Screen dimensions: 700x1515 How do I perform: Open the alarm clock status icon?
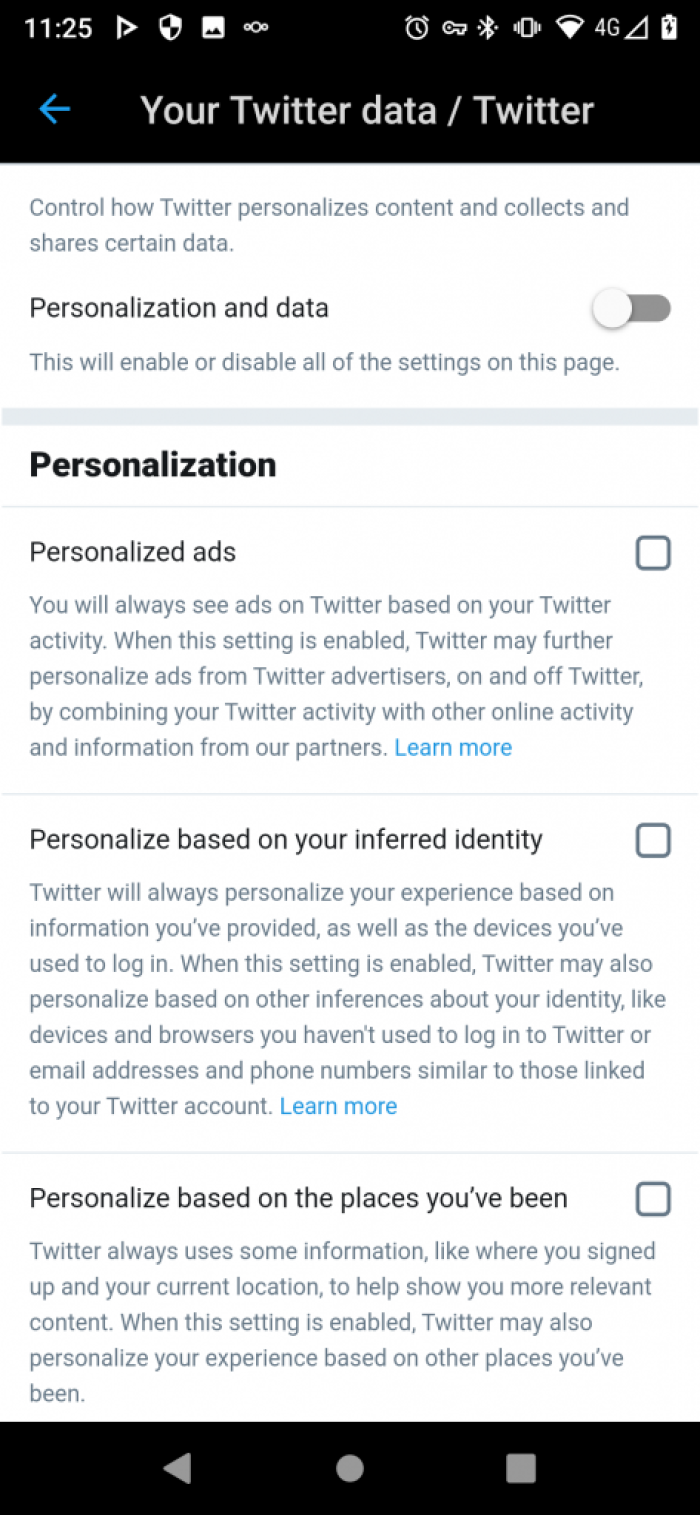tap(417, 29)
